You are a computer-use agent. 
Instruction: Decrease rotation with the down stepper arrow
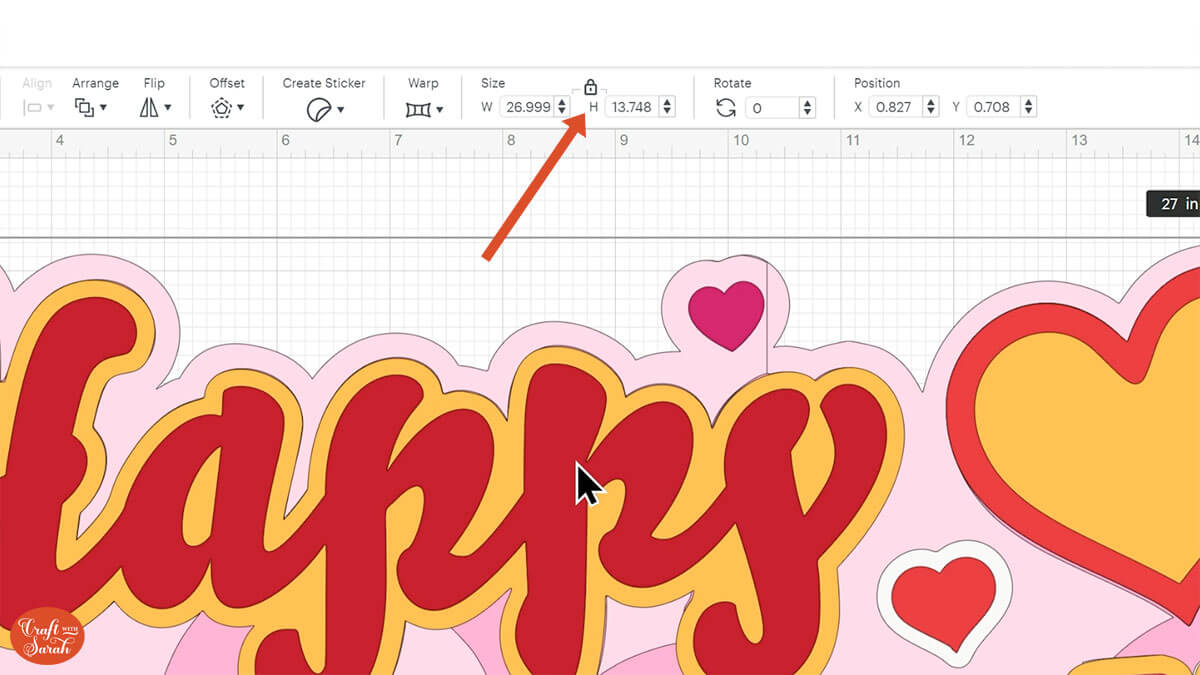[x=808, y=112]
